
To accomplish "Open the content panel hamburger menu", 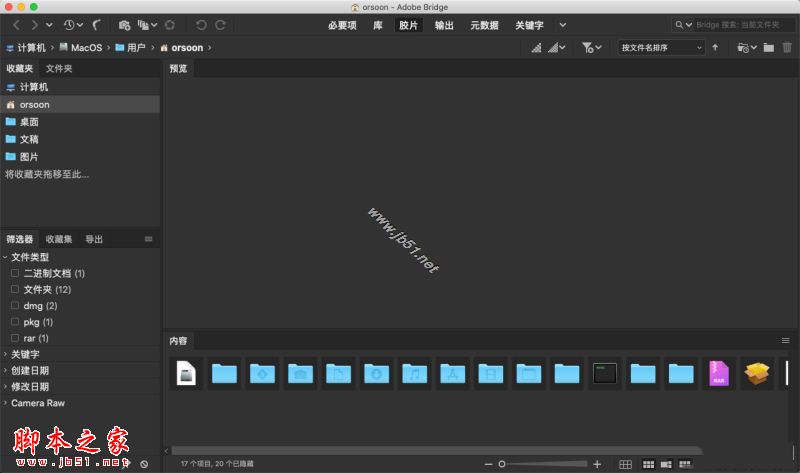I will pyautogui.click(x=786, y=340).
